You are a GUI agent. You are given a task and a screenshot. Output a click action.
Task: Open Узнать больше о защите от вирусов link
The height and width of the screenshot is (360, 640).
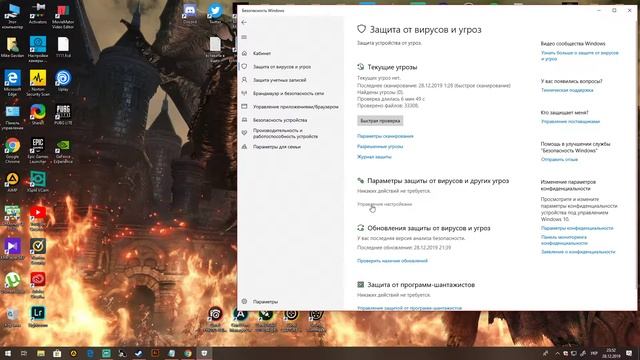coord(580,56)
